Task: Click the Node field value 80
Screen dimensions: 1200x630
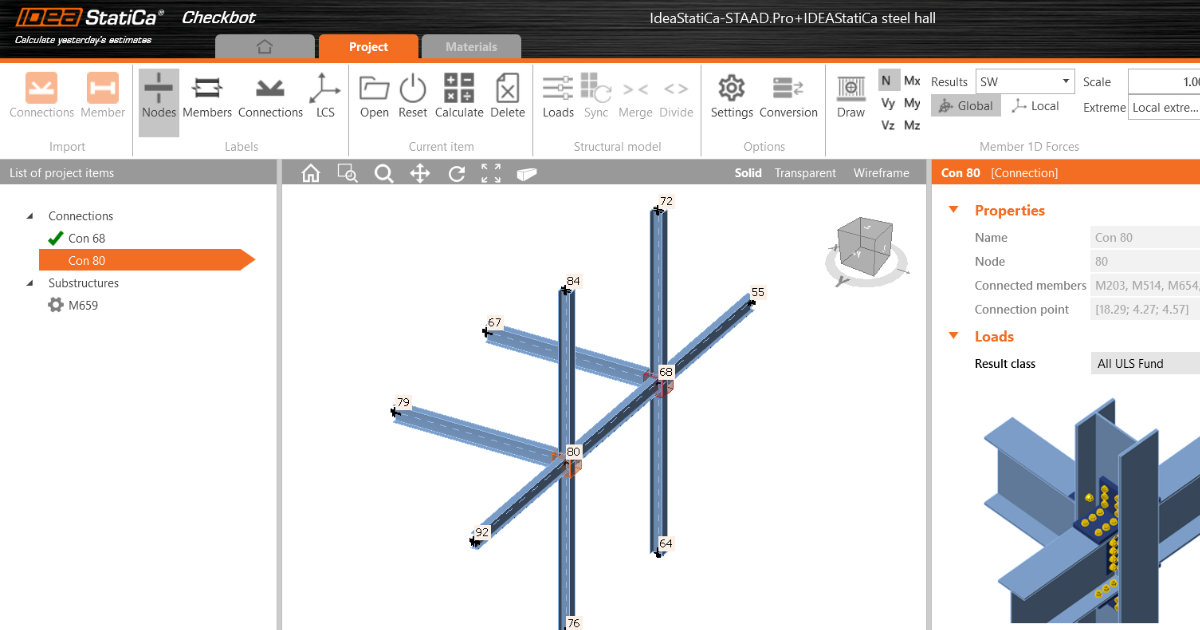Action: point(1145,261)
